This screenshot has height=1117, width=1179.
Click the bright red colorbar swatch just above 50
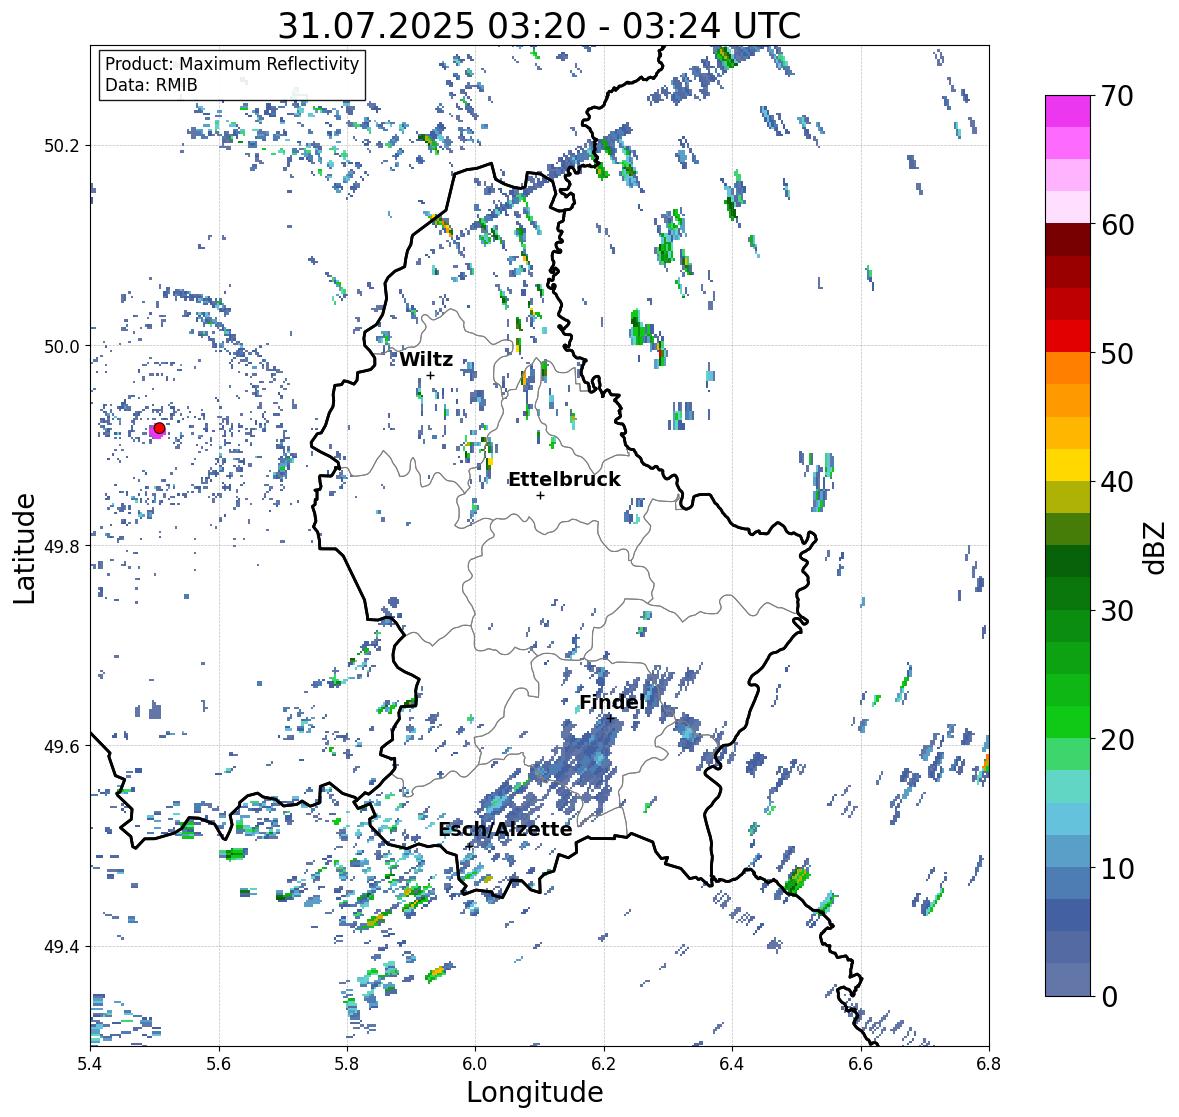click(1068, 336)
